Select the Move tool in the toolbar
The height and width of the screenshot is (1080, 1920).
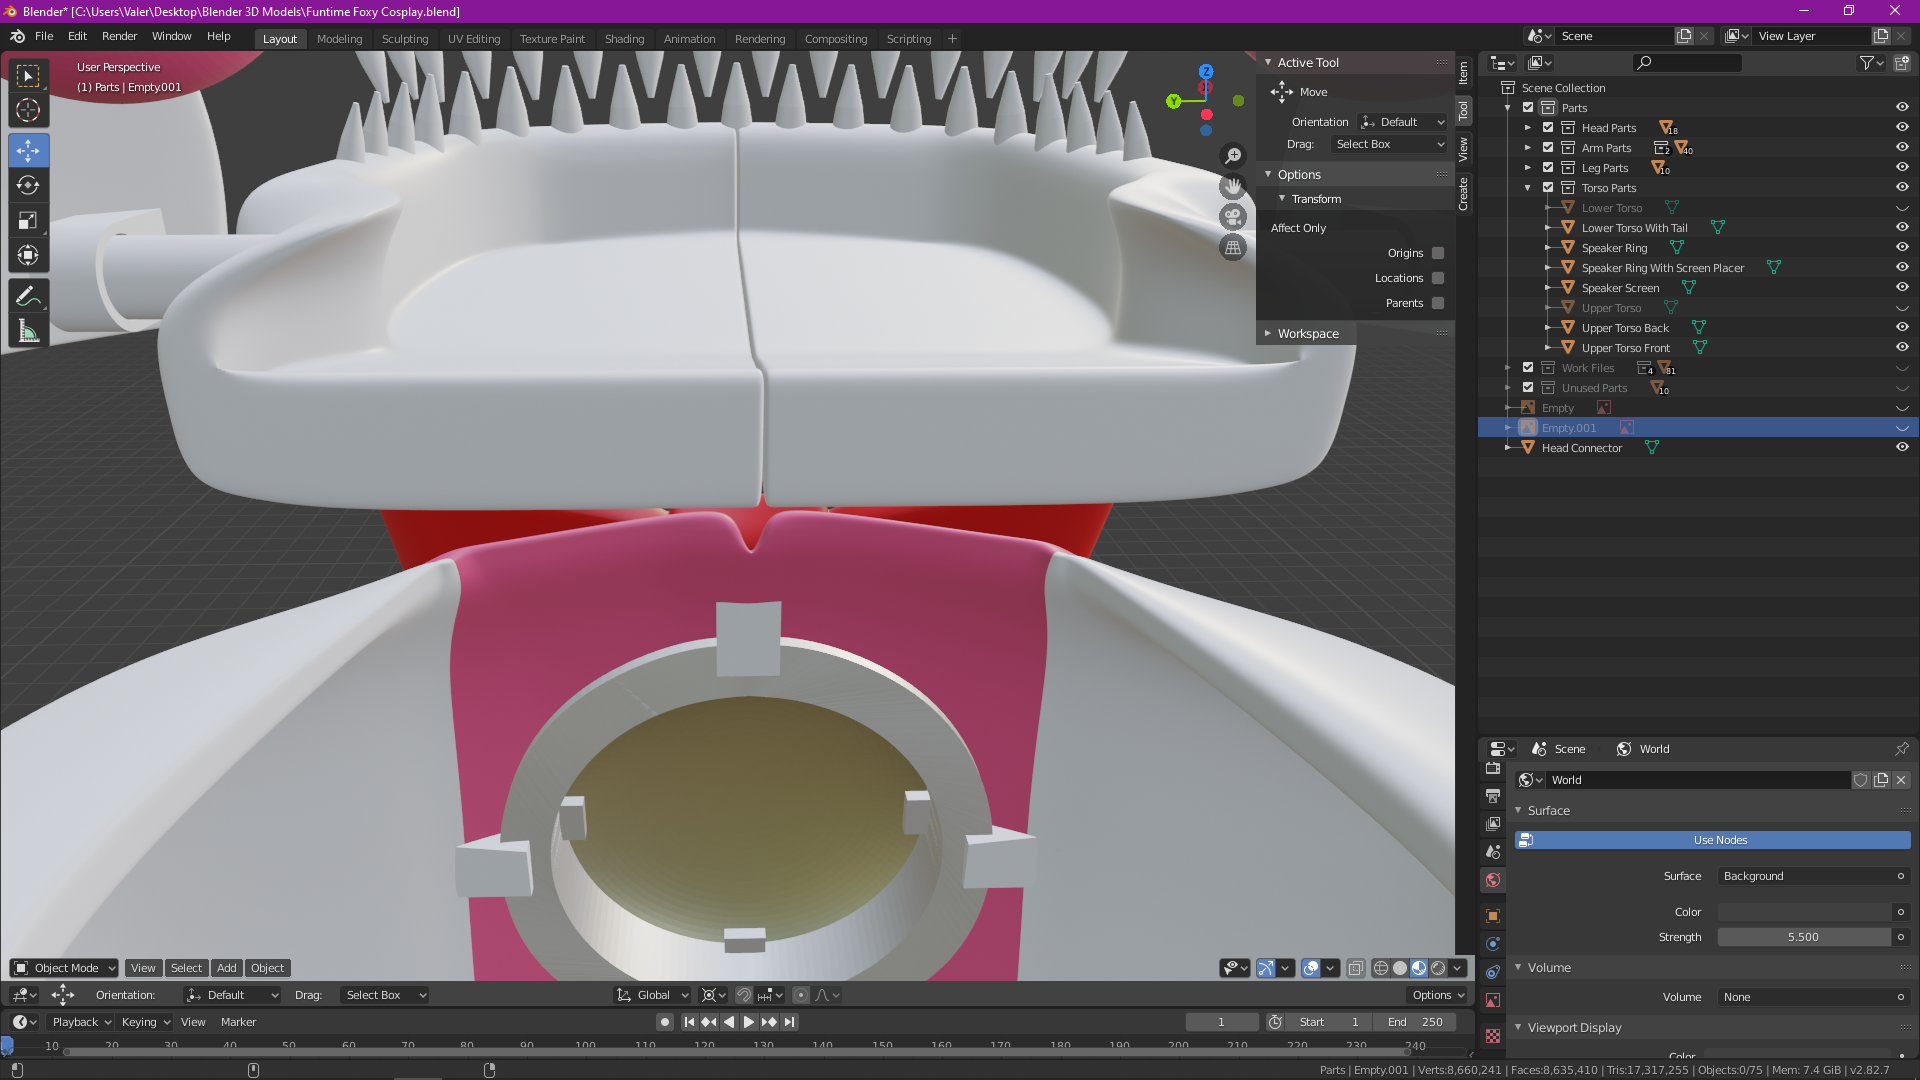(28, 150)
